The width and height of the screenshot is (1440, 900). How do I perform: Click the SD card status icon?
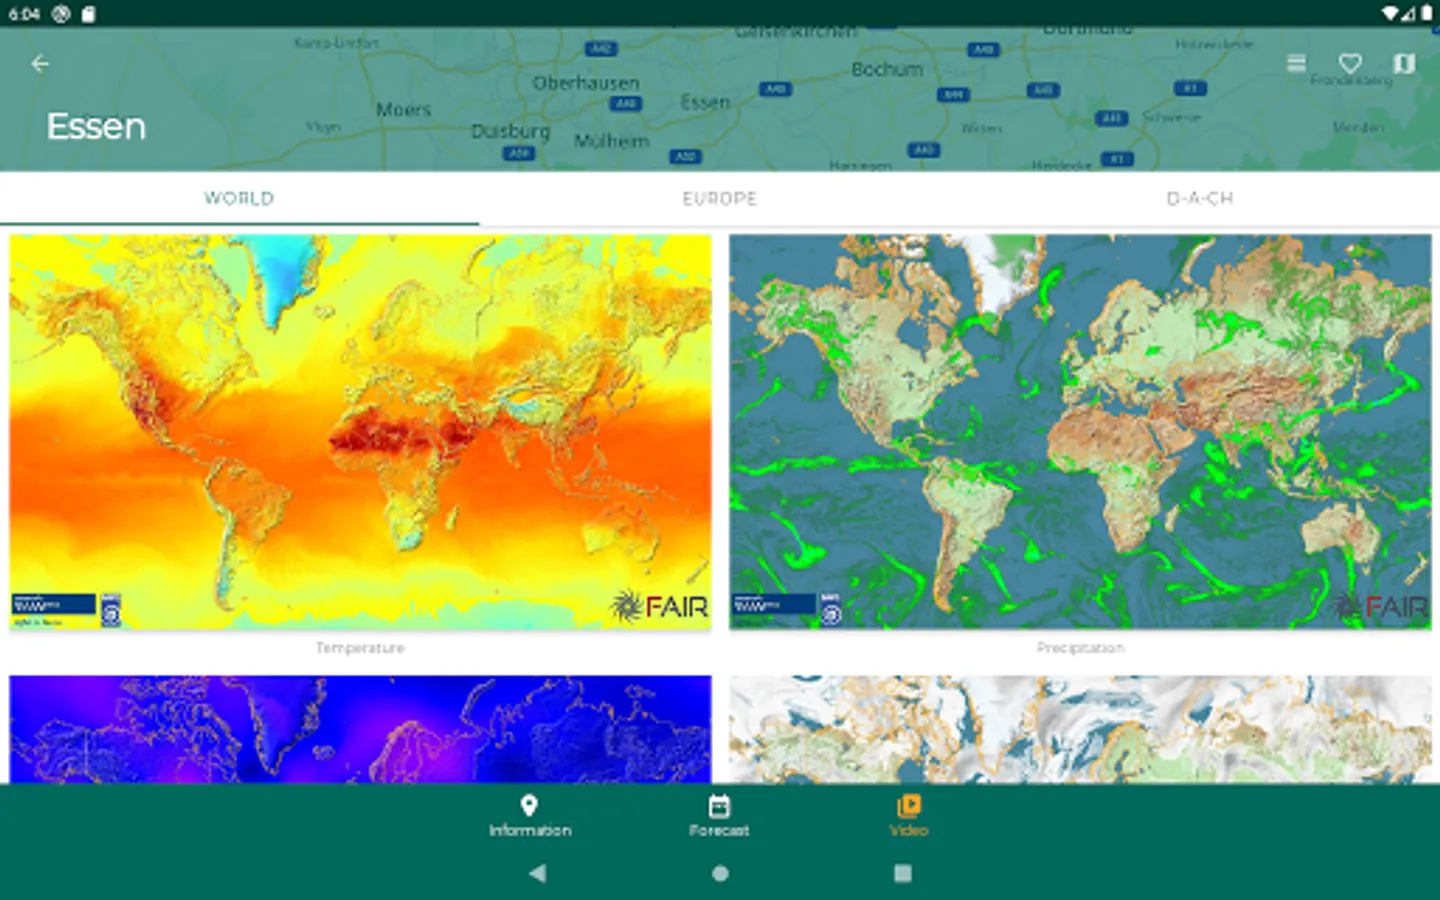88,14
